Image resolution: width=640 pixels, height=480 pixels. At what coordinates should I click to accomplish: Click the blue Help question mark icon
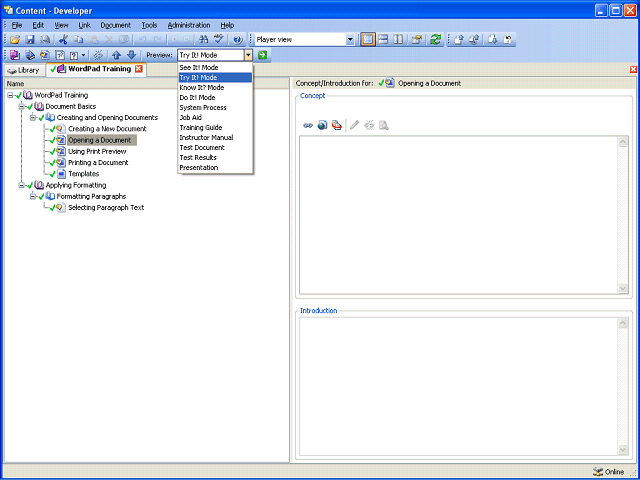[238, 40]
